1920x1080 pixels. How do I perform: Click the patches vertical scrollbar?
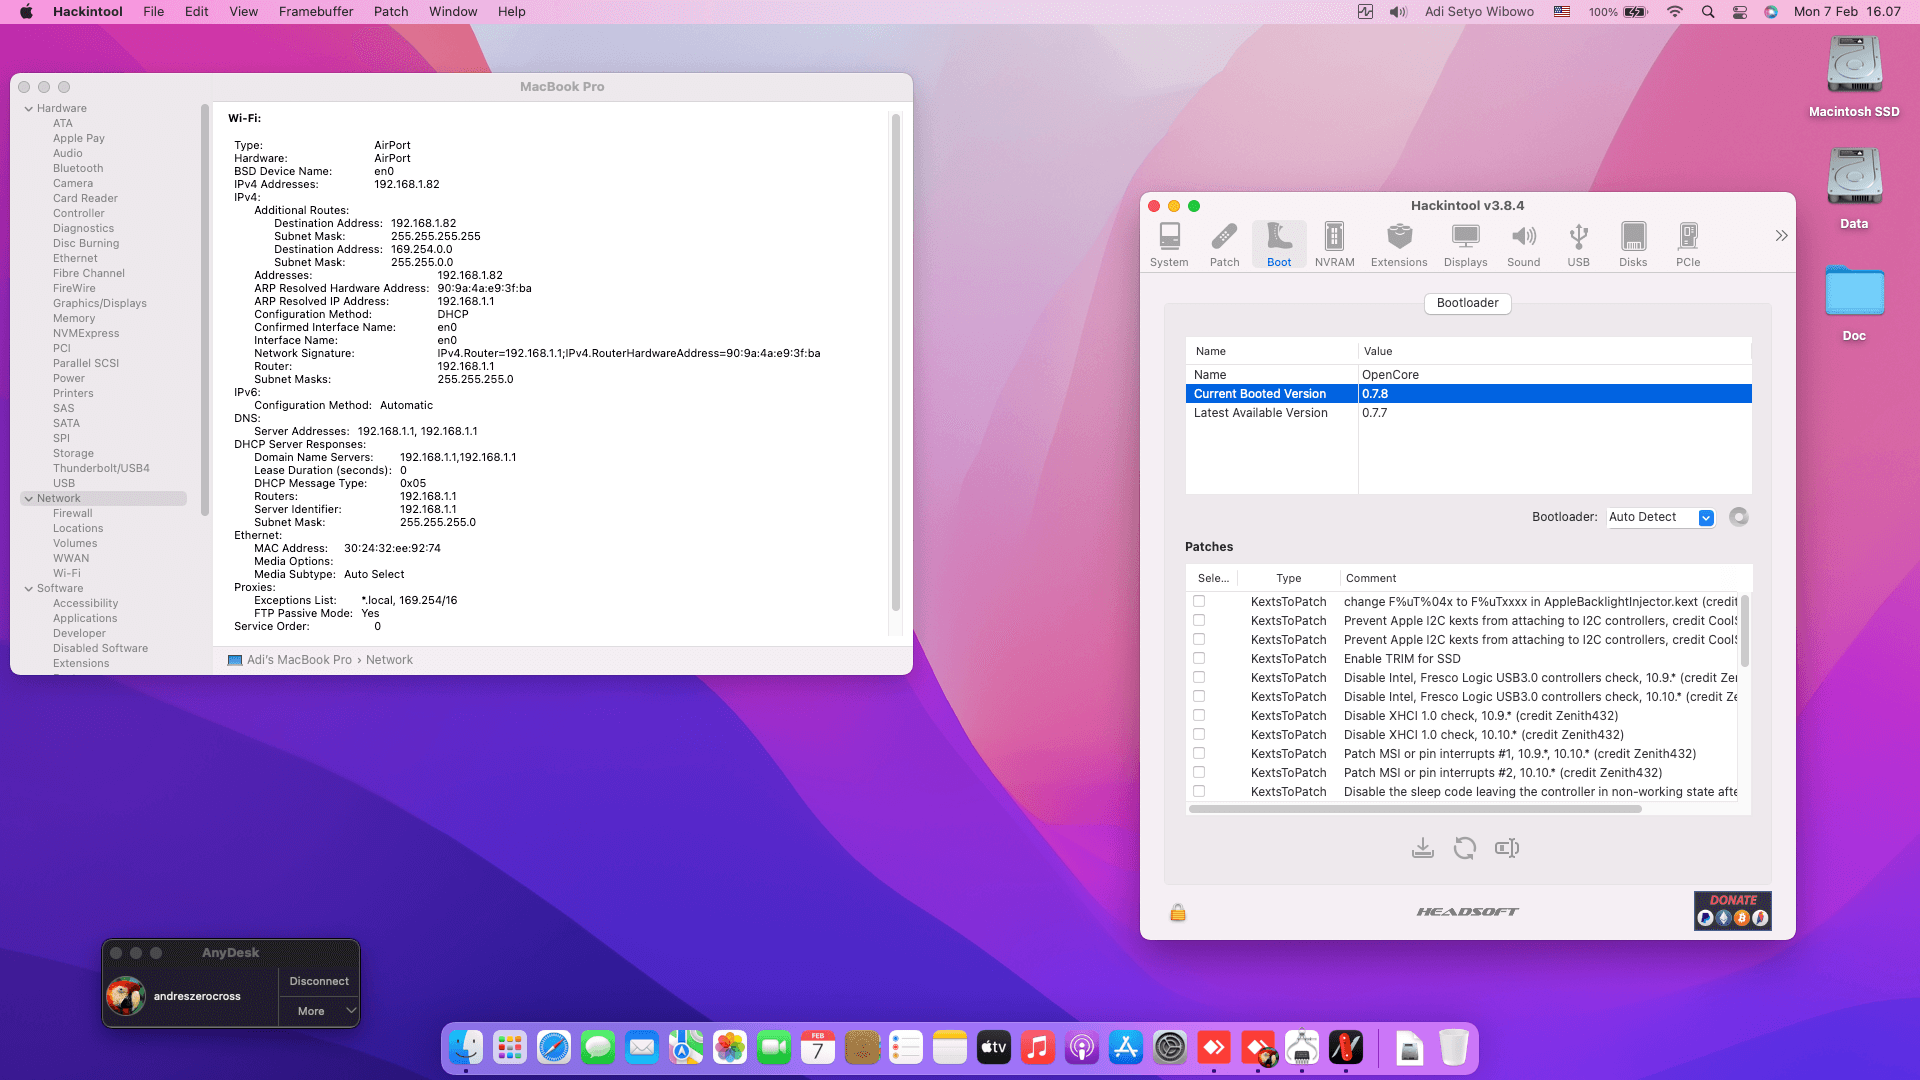click(1745, 632)
